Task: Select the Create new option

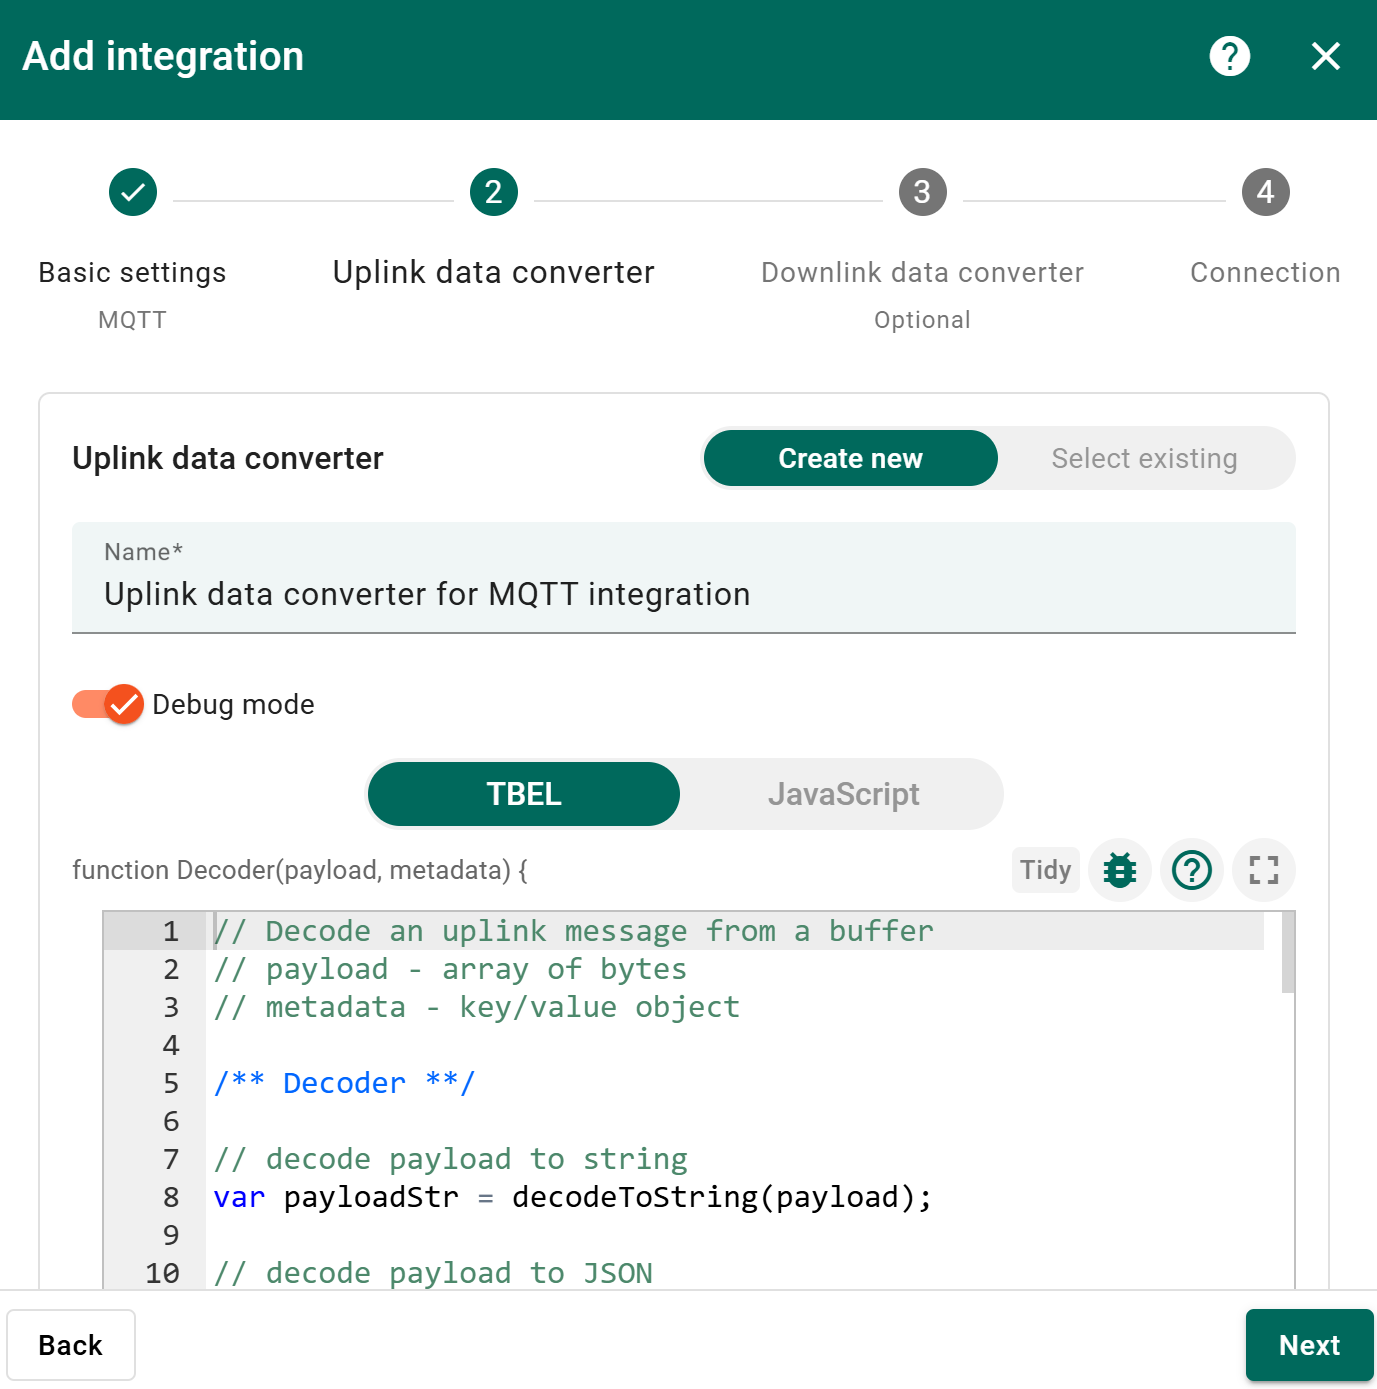Action: pyautogui.click(x=850, y=458)
